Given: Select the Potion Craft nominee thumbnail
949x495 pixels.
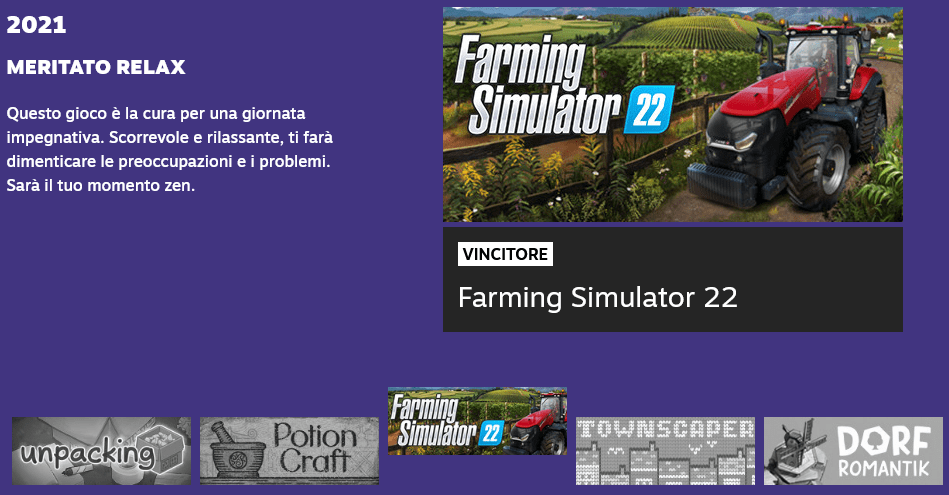Looking at the screenshot, I should 289,451.
